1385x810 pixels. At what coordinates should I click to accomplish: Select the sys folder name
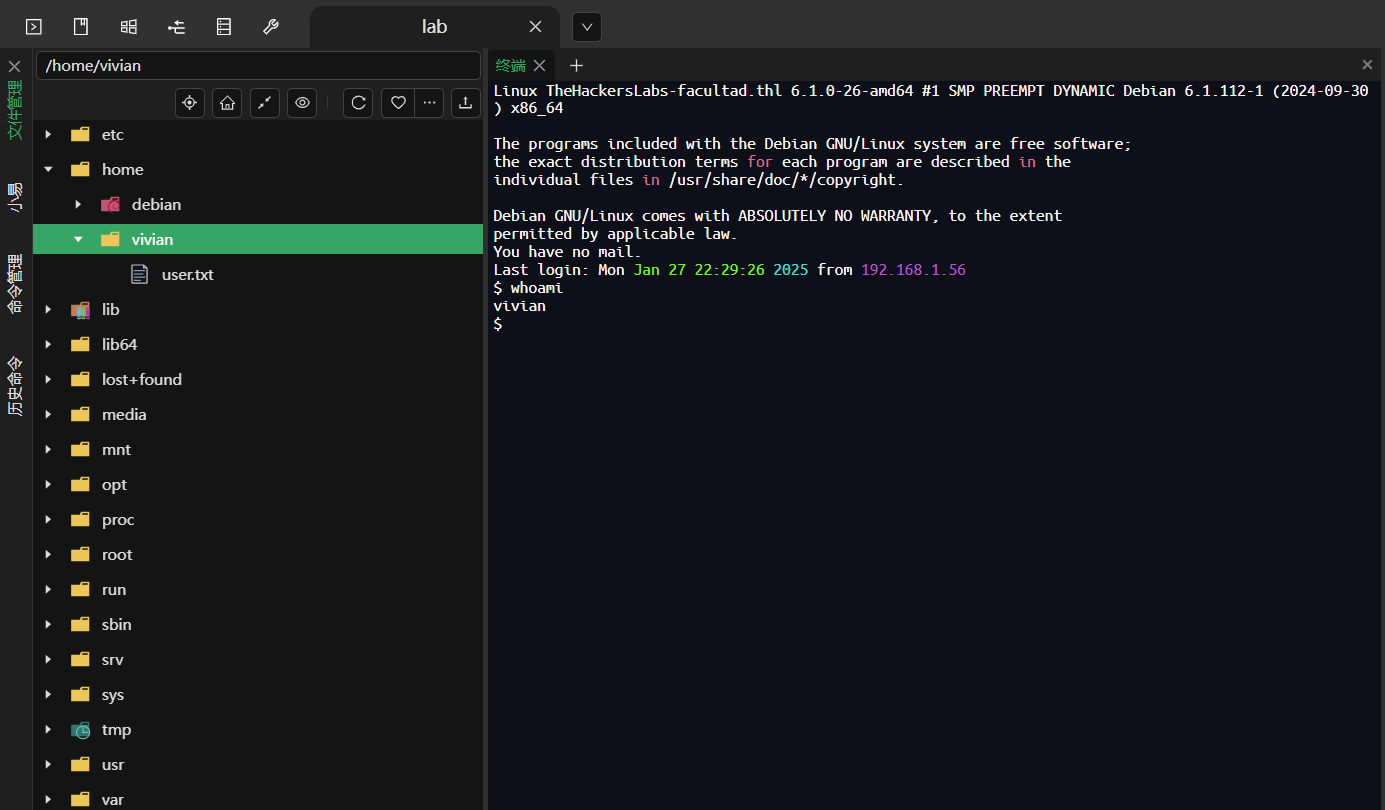[x=113, y=695]
